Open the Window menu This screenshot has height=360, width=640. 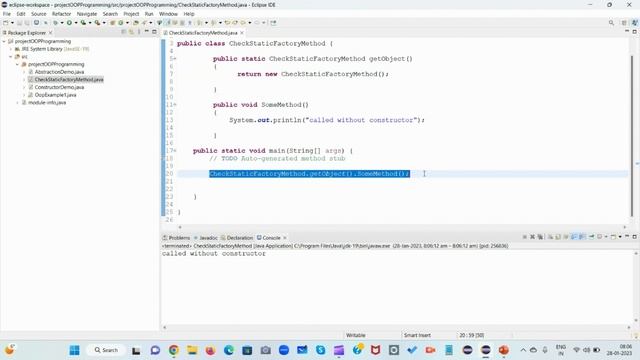(x=168, y=14)
